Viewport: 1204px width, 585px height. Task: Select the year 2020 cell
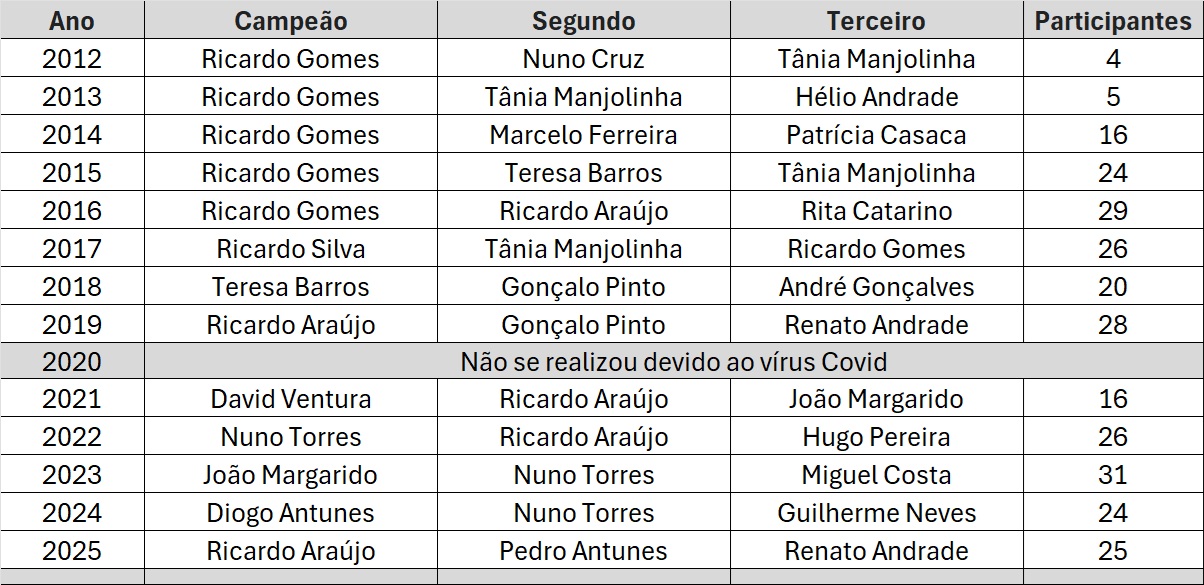click(x=72, y=361)
